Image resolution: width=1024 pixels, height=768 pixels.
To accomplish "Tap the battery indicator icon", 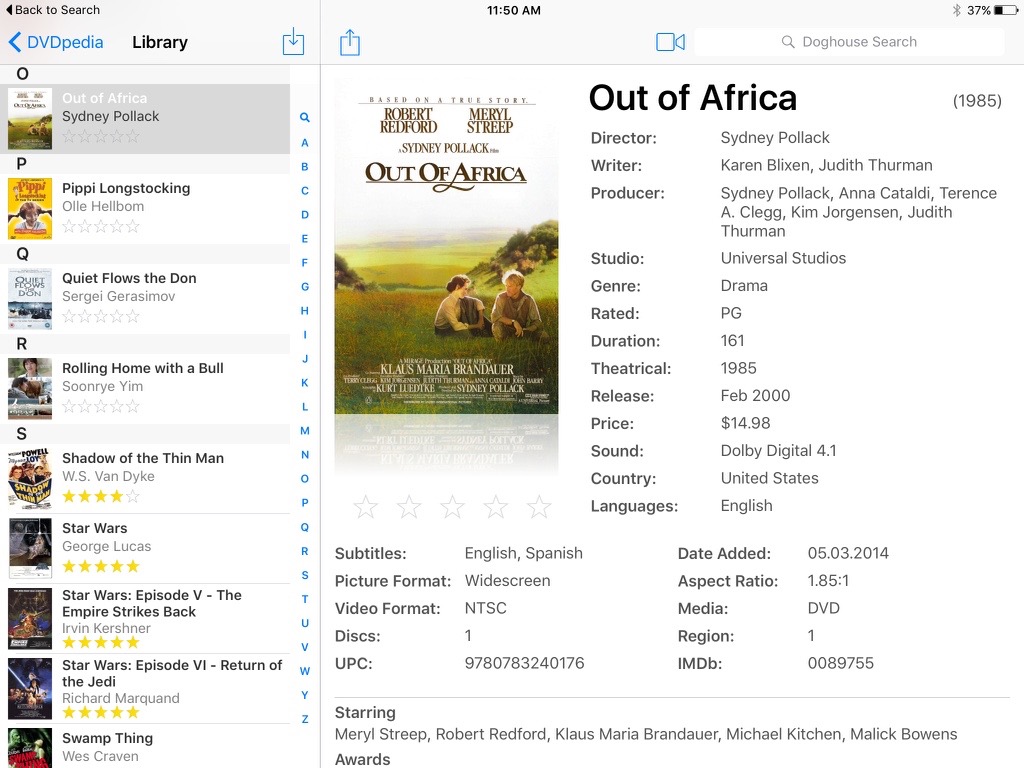I will 1006,10.
